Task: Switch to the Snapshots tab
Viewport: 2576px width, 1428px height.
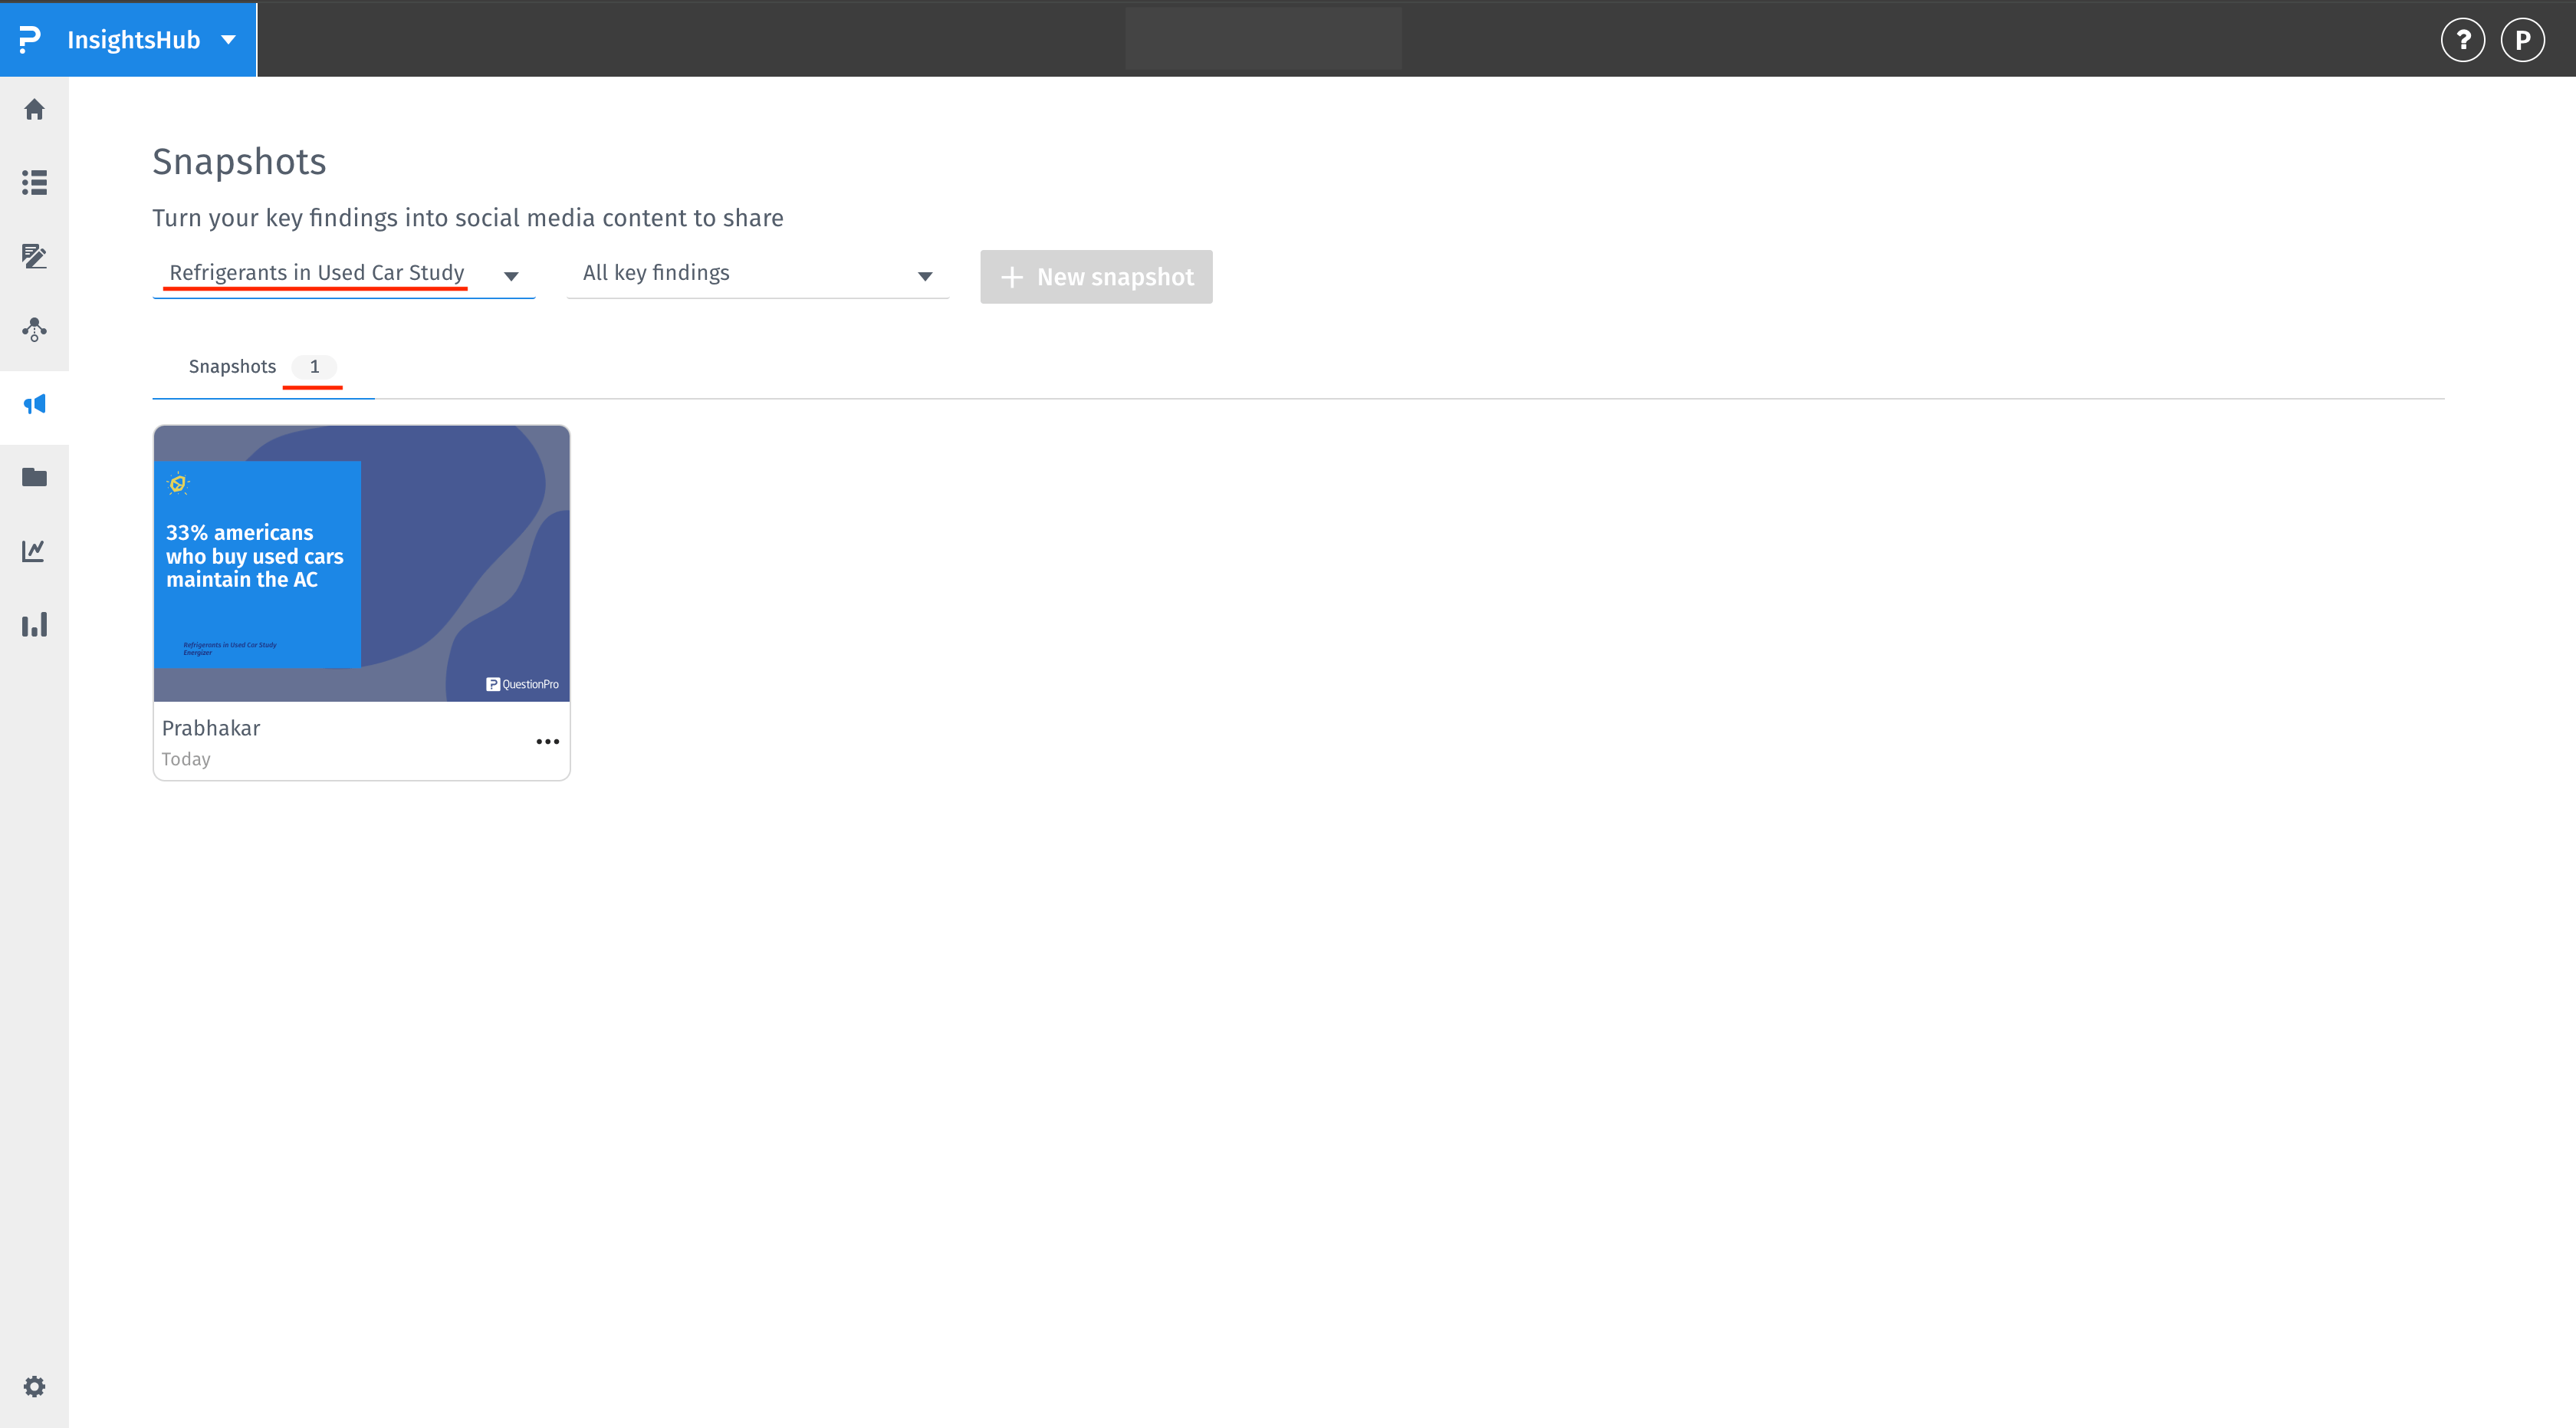Action: click(x=232, y=366)
